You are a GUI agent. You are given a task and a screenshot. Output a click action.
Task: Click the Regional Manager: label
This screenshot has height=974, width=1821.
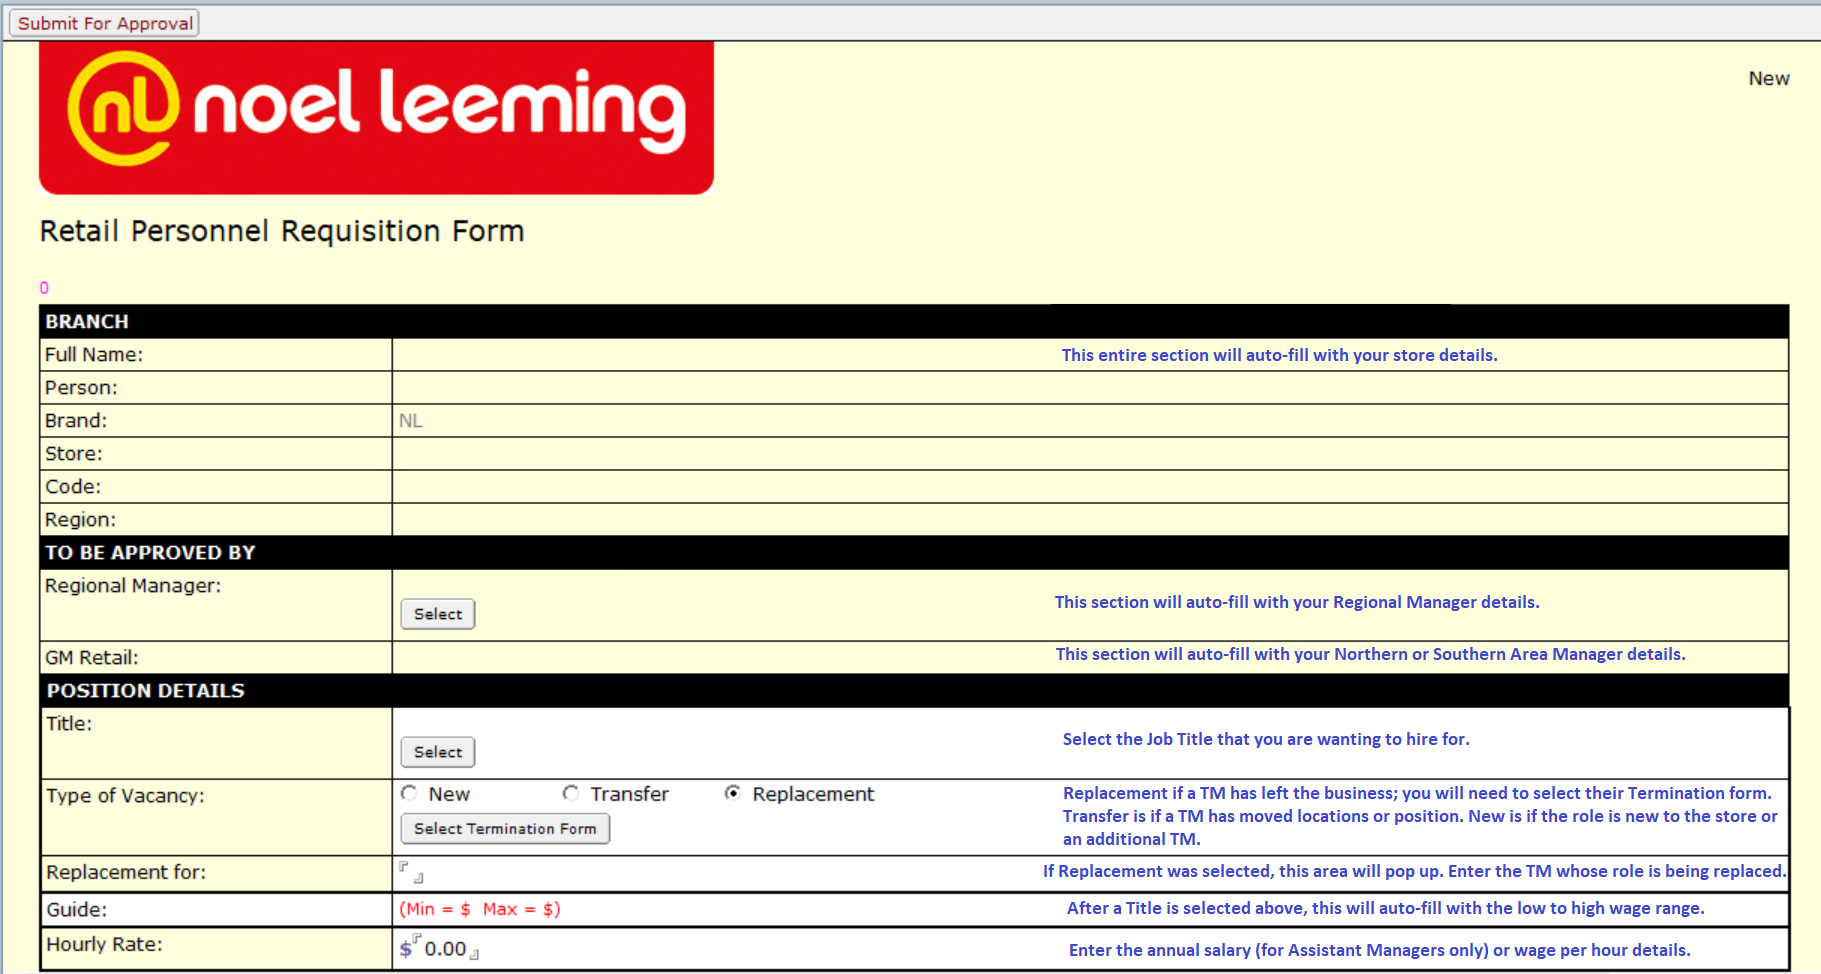click(133, 586)
